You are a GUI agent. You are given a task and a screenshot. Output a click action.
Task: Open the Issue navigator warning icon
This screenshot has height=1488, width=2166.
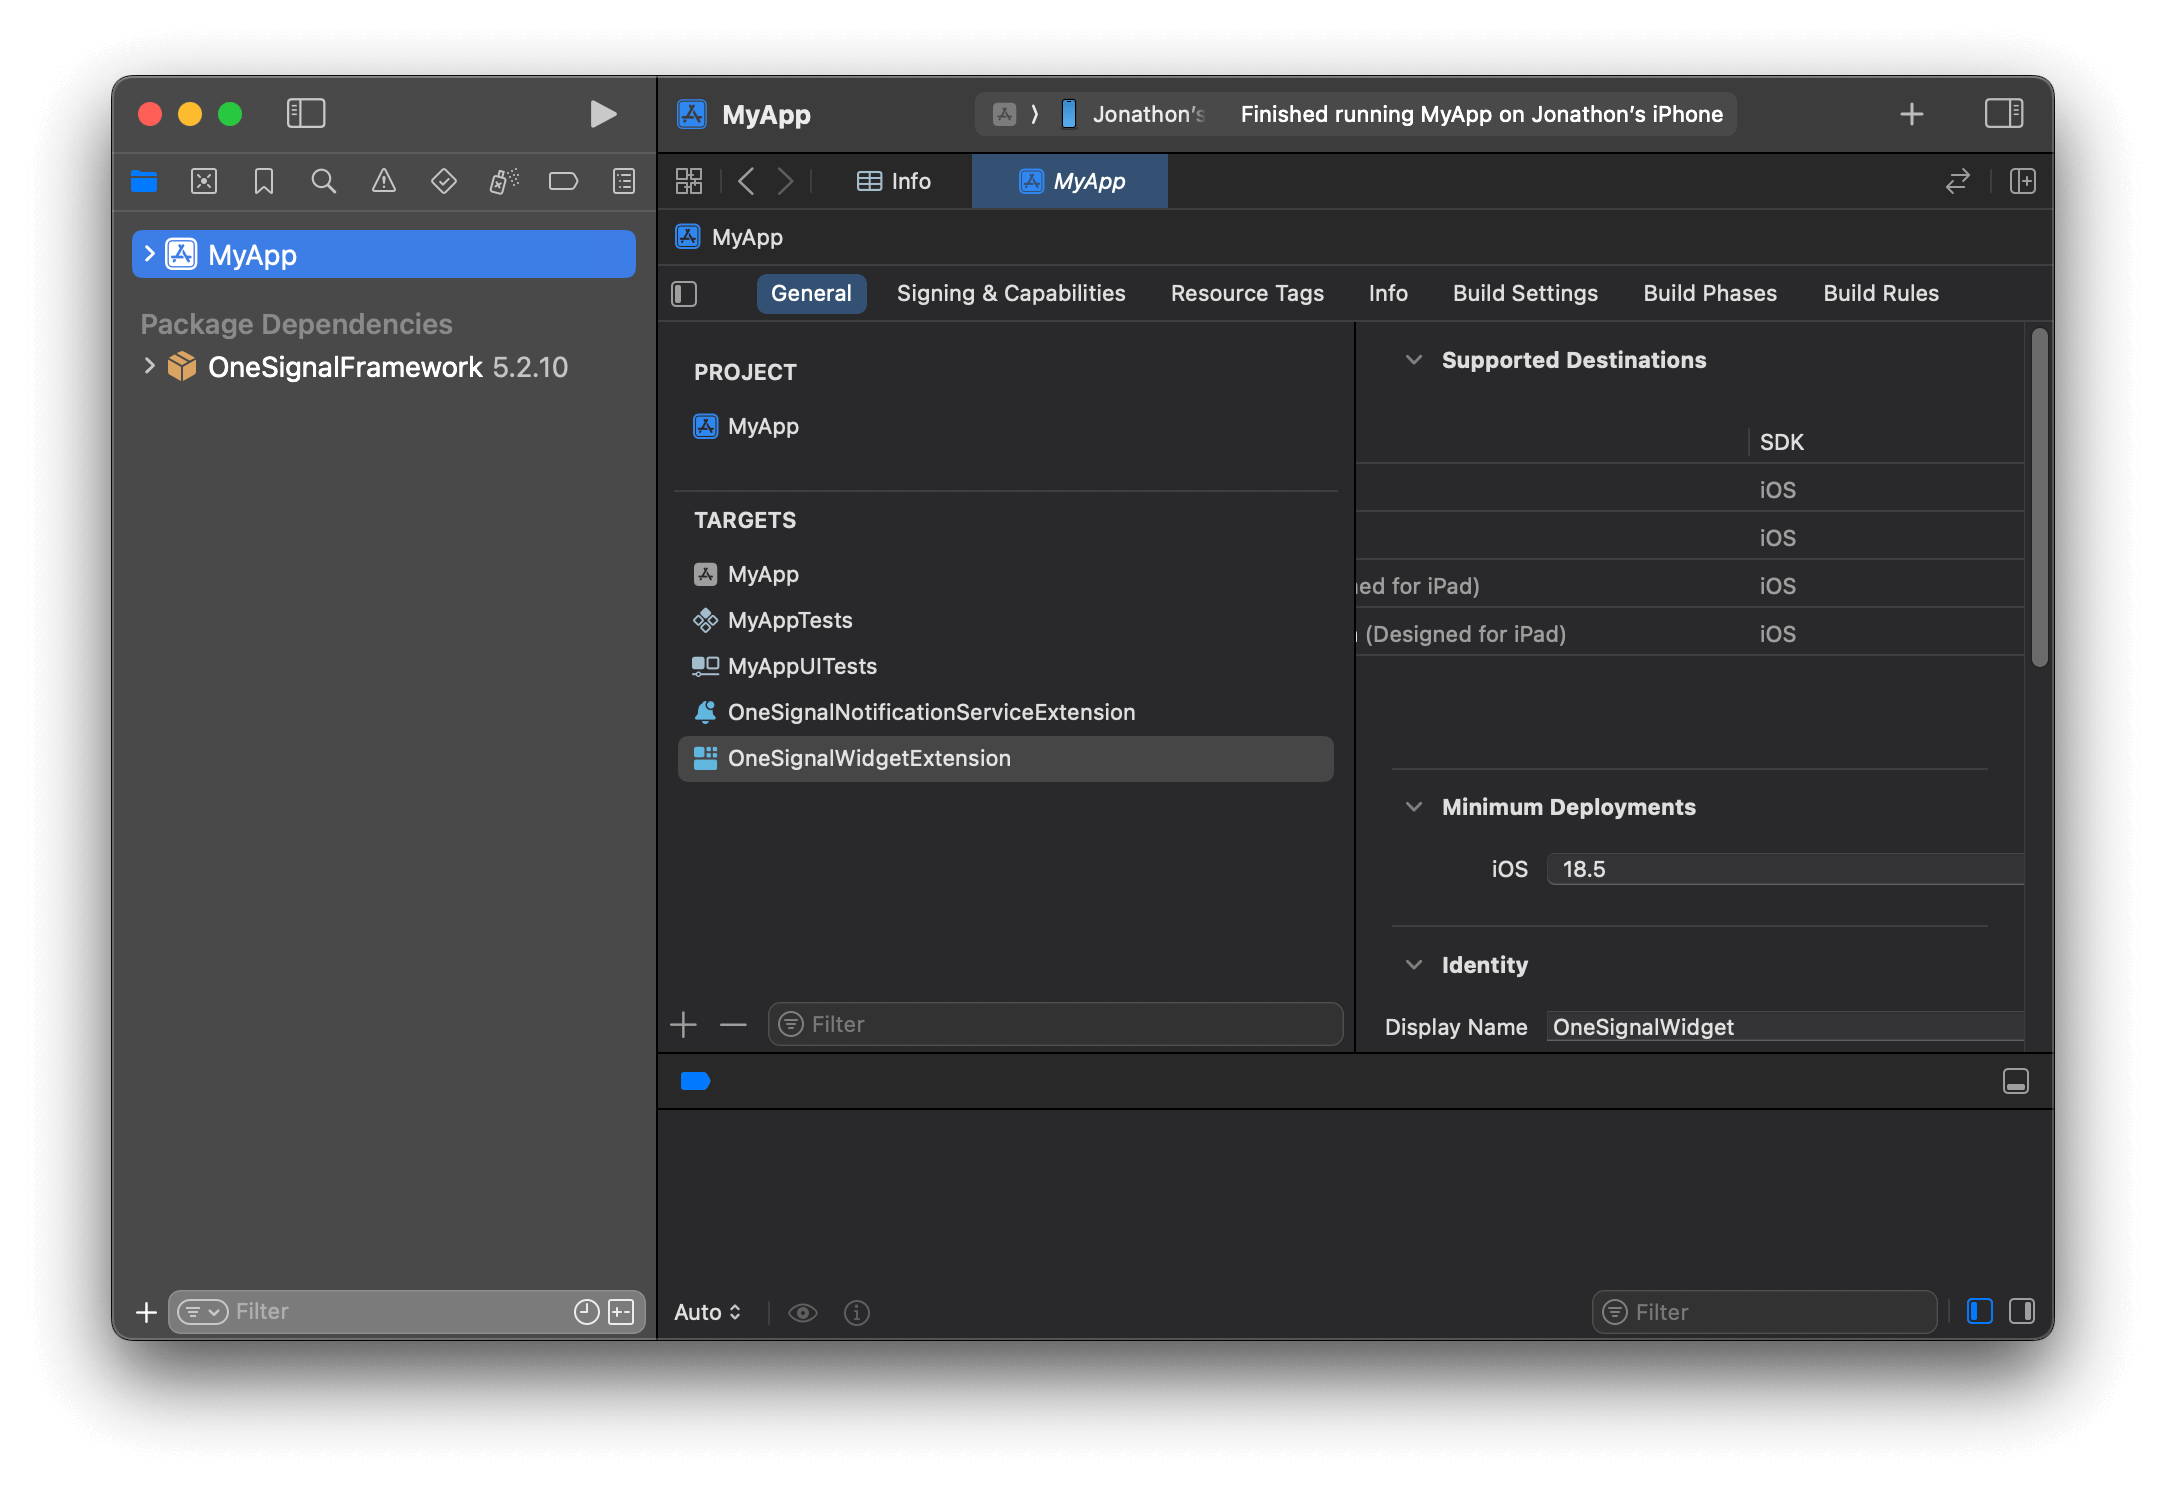coord(384,181)
